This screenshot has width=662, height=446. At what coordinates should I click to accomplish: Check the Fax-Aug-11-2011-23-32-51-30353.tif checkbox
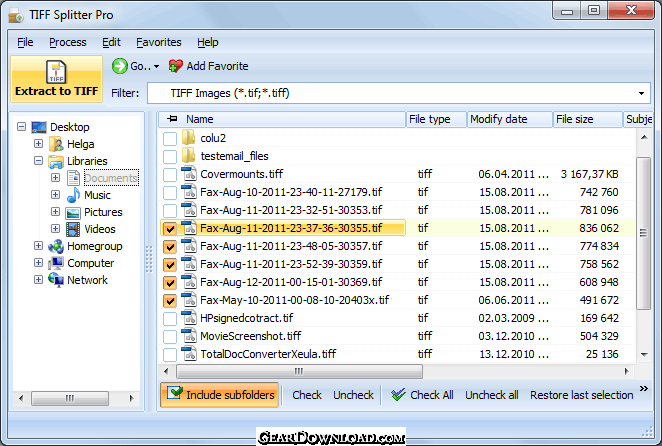170,210
